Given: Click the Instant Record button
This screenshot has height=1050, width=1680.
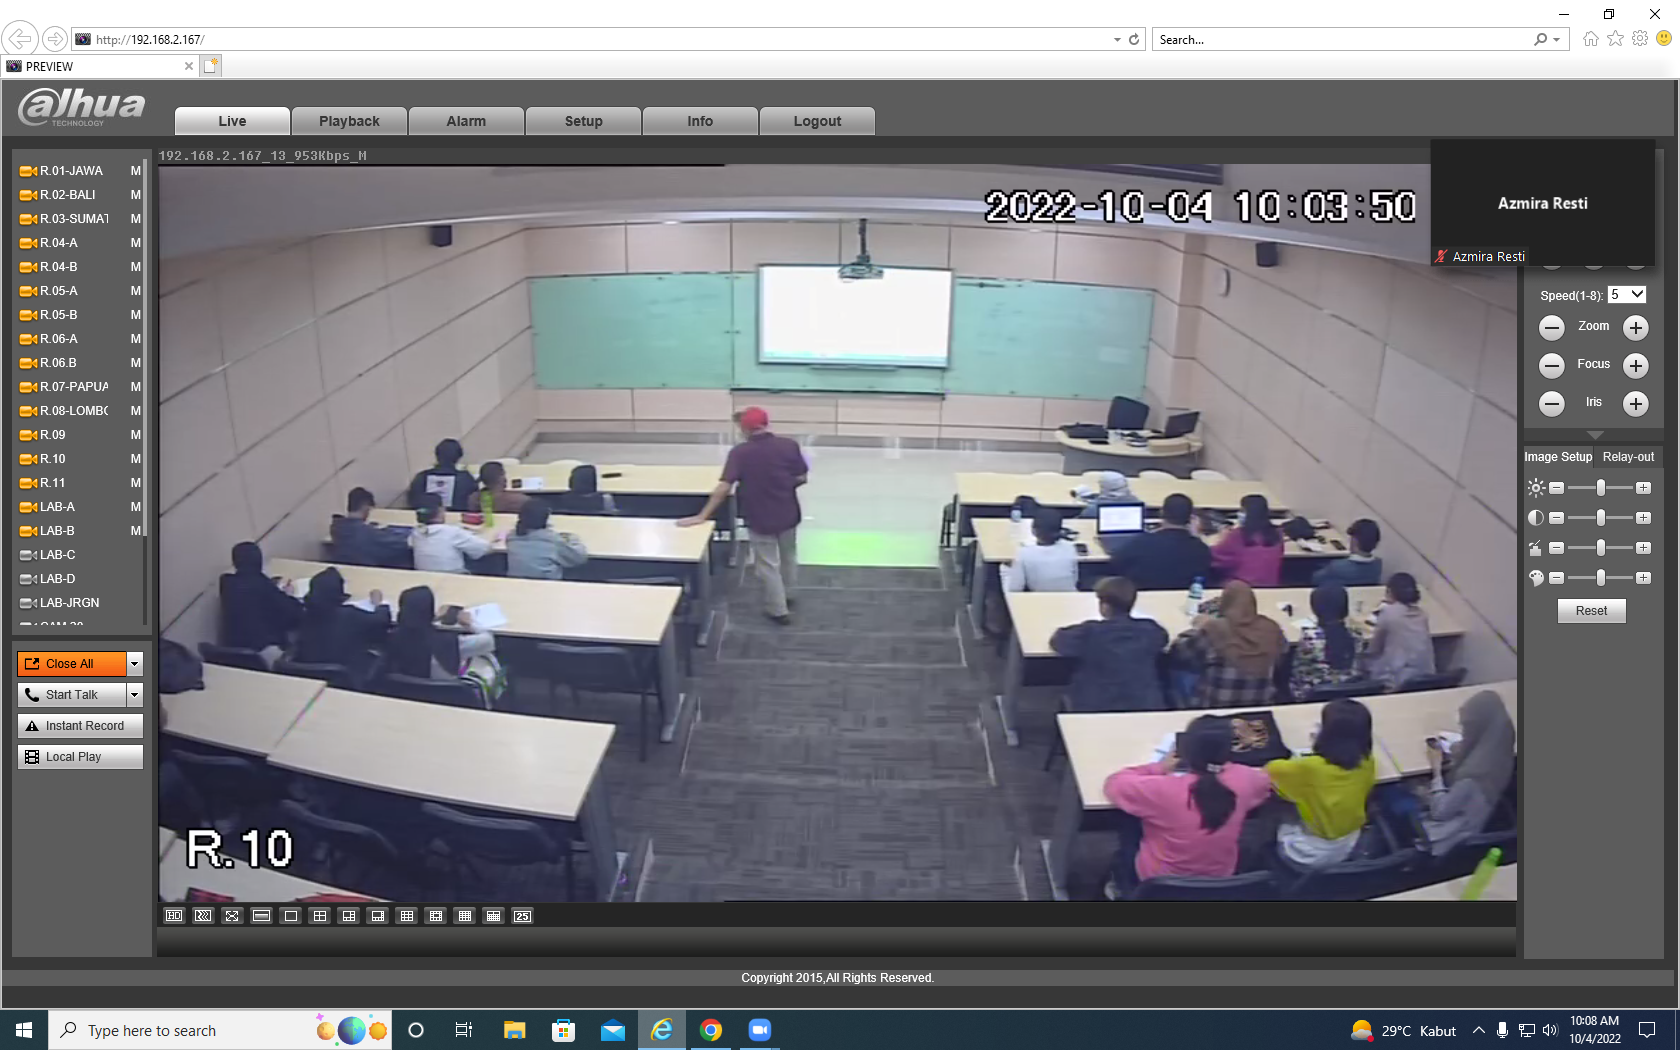Looking at the screenshot, I should [80, 726].
